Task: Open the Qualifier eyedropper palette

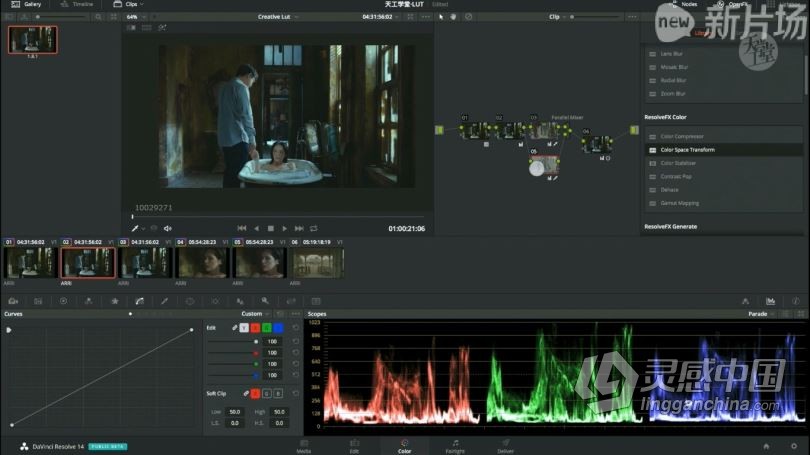Action: pos(164,301)
